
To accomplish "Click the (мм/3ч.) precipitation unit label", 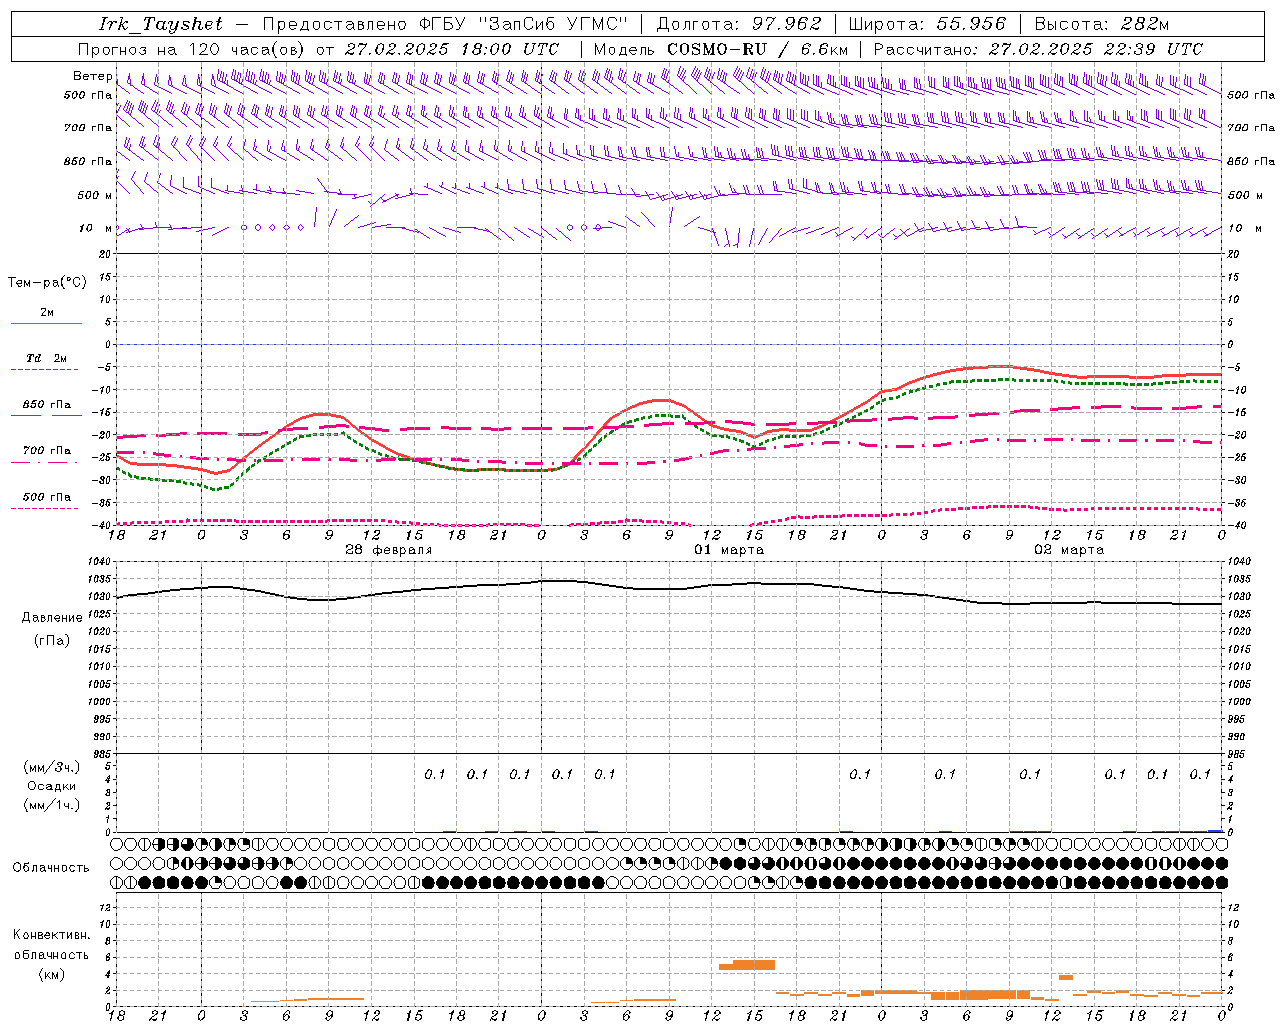I will coord(51,767).
